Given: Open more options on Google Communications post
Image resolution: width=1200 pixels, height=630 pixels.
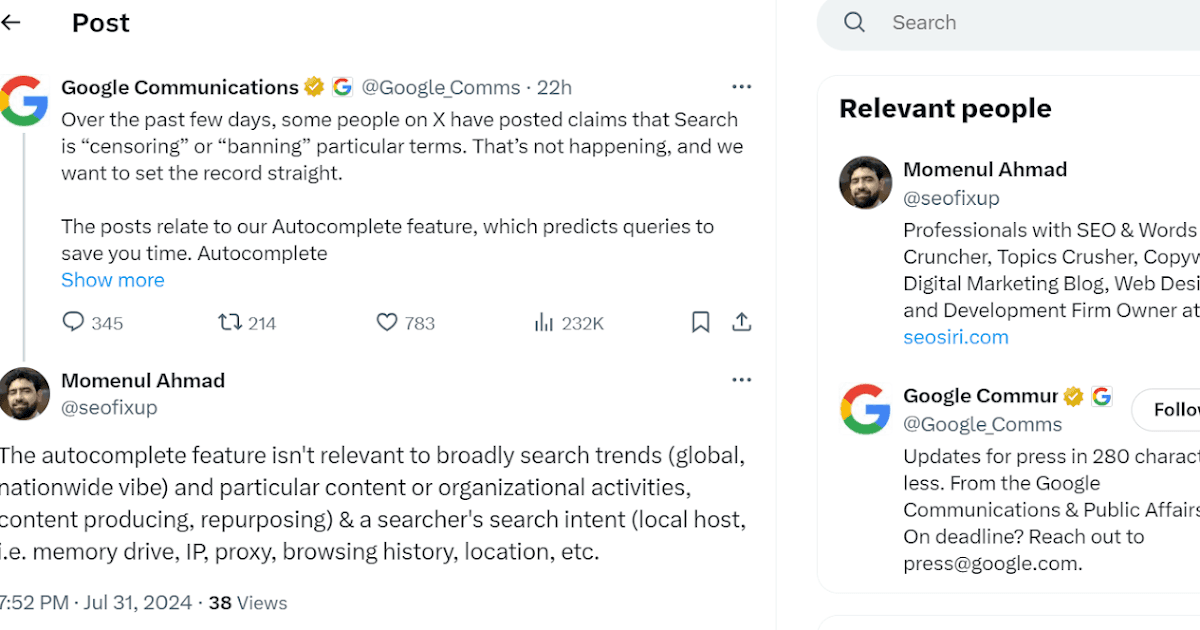Looking at the screenshot, I should (741, 87).
